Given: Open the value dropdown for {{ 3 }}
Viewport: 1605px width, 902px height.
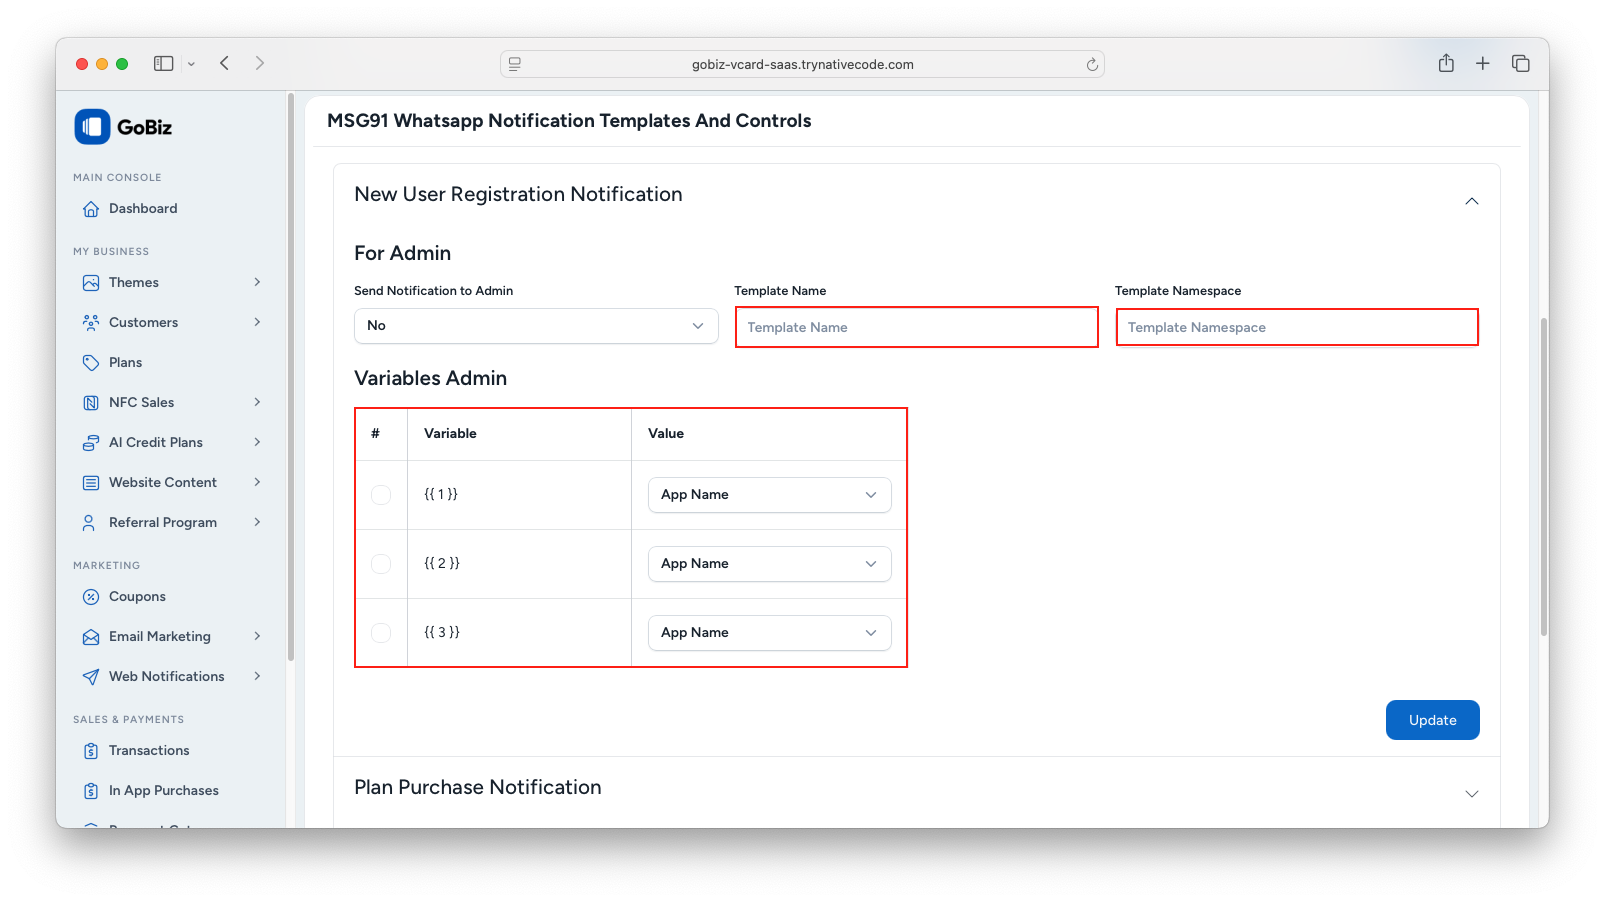Looking at the screenshot, I should pos(769,633).
